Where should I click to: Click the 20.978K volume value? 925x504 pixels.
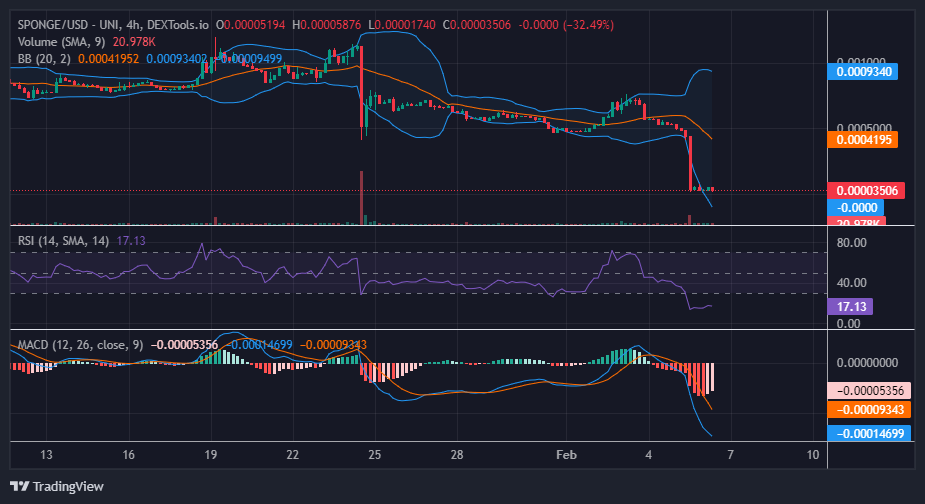(x=134, y=42)
